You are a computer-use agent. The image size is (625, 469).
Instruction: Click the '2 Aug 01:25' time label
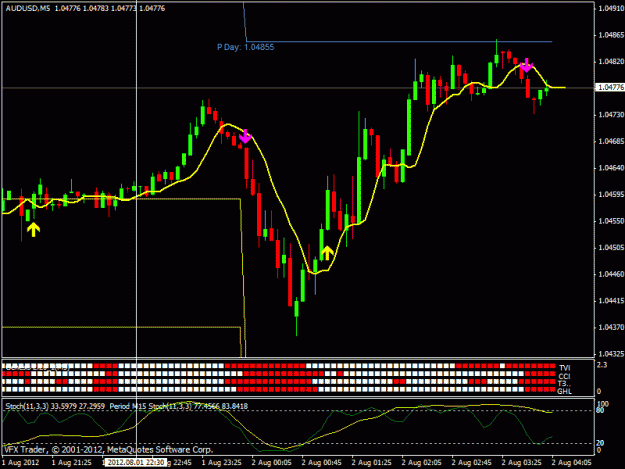coord(371,463)
